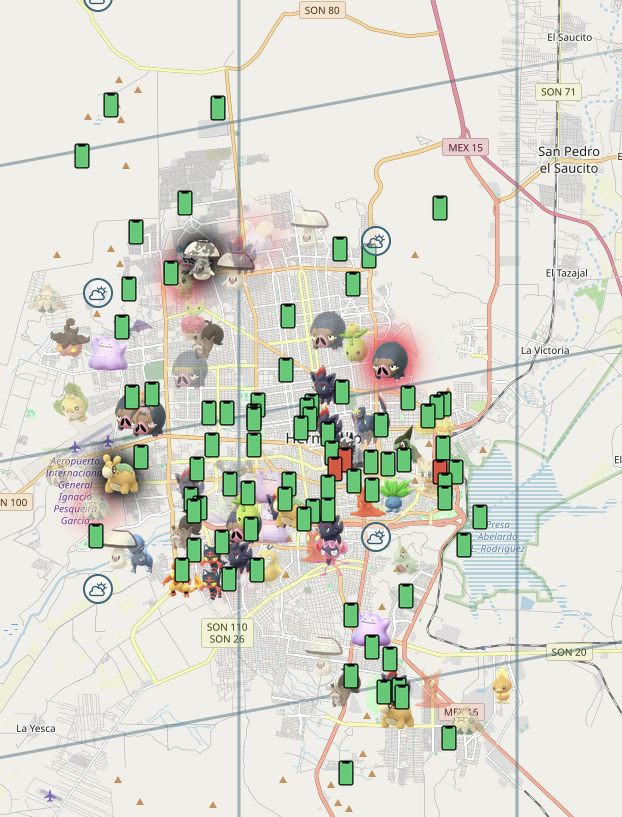The height and width of the screenshot is (817, 622).
Task: Select the La Yesca place label
Action: (35, 728)
